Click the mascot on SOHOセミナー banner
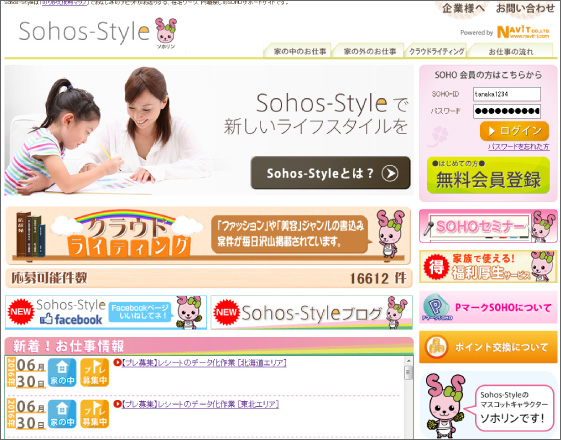Image resolution: width=561 pixels, height=440 pixels. click(543, 226)
